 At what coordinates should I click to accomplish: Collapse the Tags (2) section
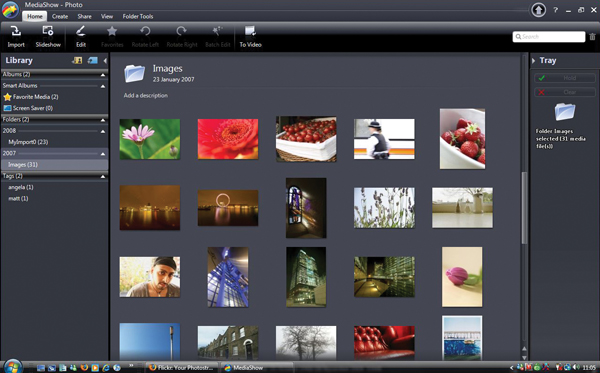point(103,176)
